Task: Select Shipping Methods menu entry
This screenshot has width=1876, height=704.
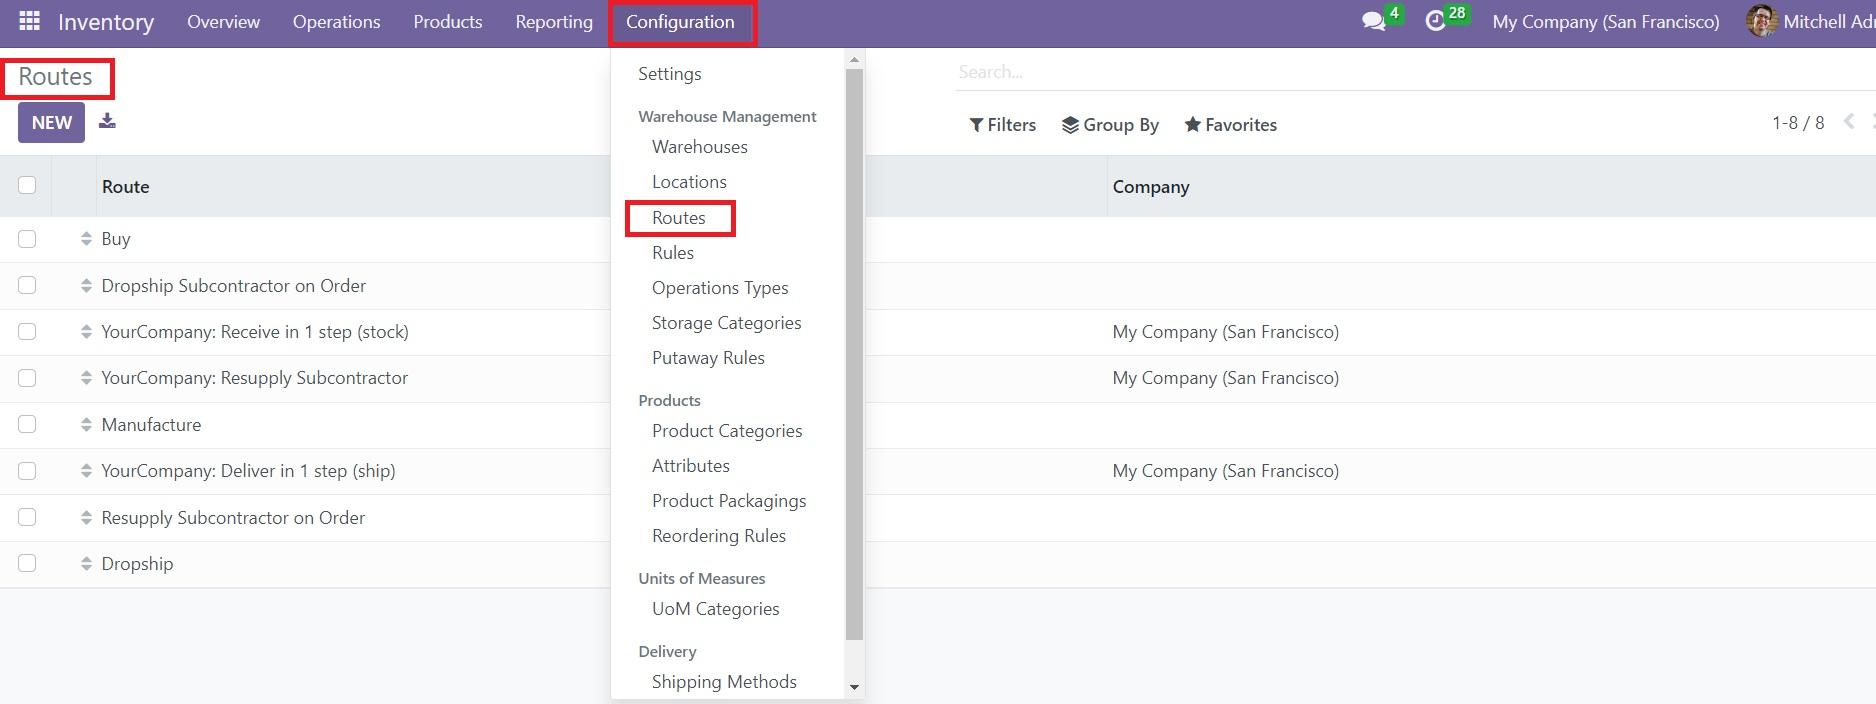Action: click(724, 682)
